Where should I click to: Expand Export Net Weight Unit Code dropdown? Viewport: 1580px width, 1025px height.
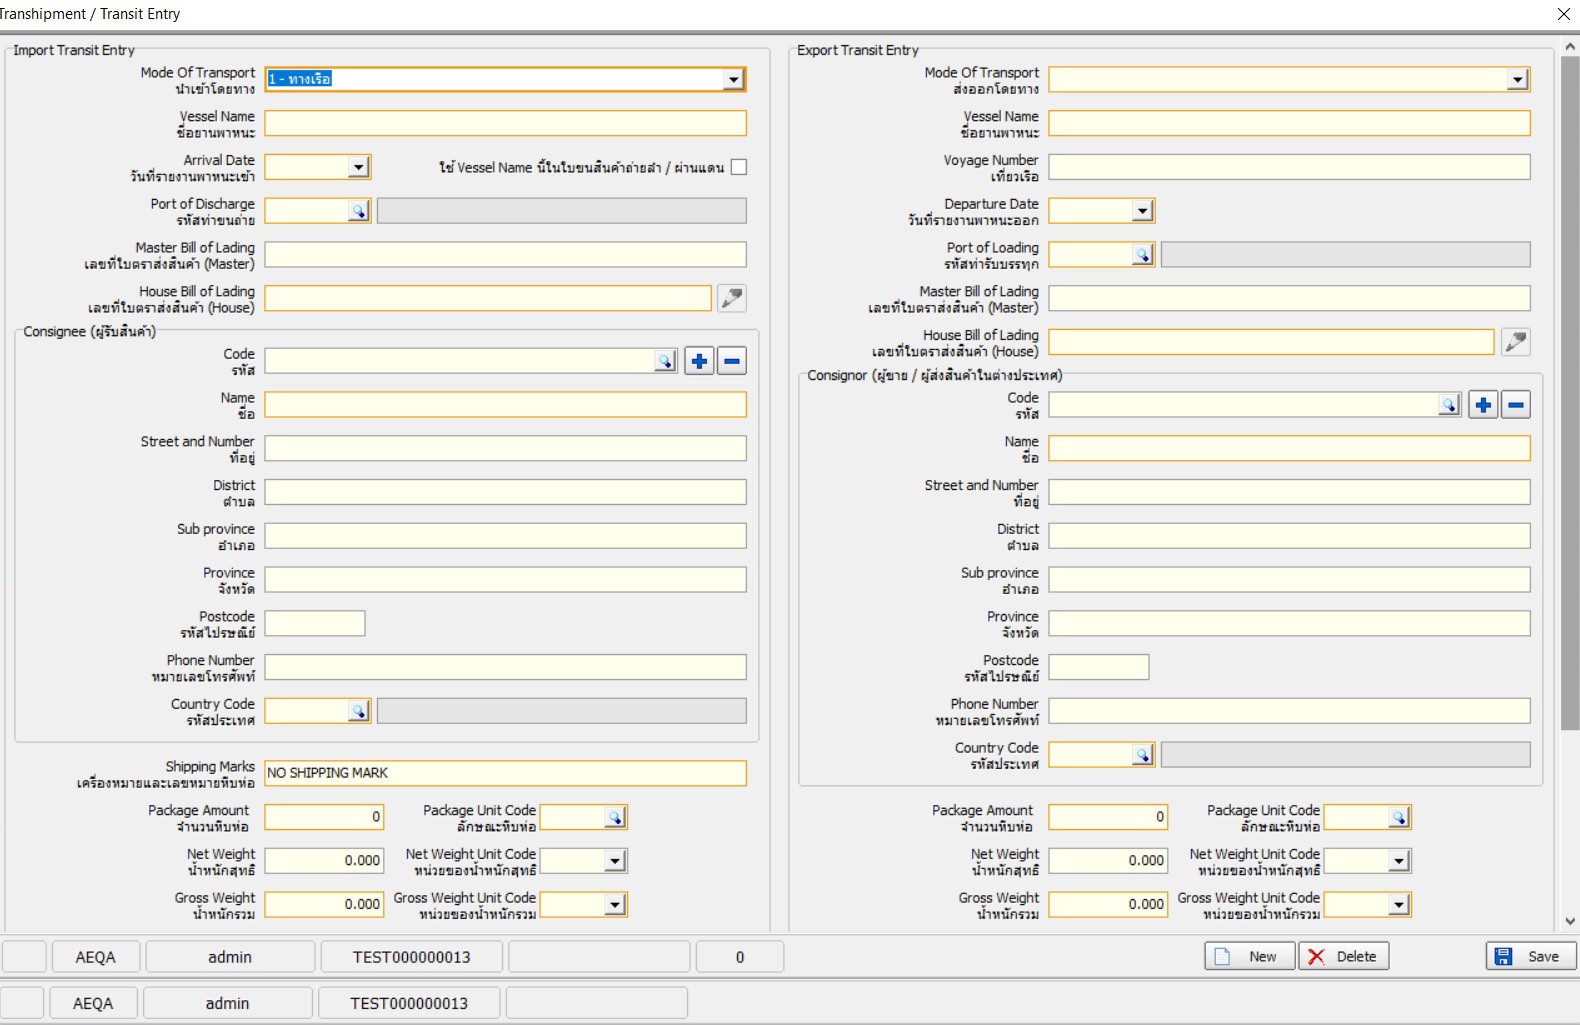click(x=1400, y=861)
